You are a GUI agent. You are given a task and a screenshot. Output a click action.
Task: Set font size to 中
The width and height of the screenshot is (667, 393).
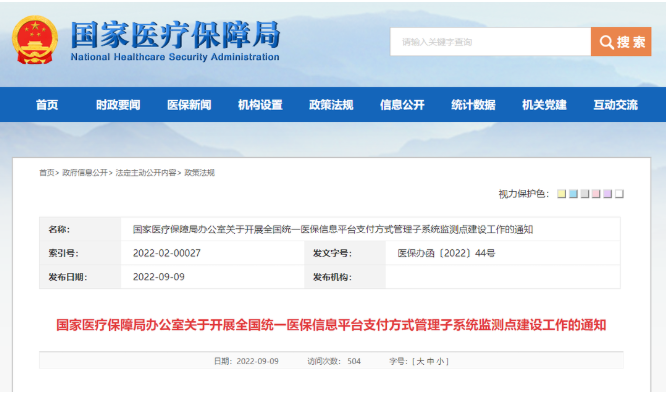[x=430, y=362]
